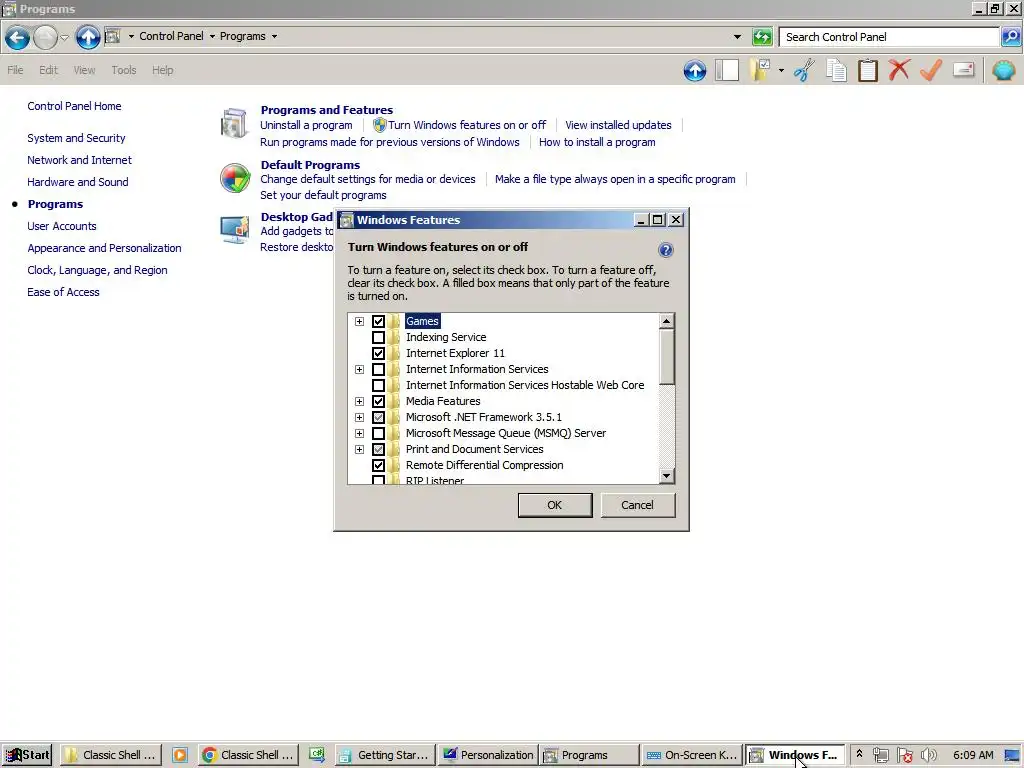Click the Action Center flag tray icon
The height and width of the screenshot is (768, 1024).
(904, 755)
